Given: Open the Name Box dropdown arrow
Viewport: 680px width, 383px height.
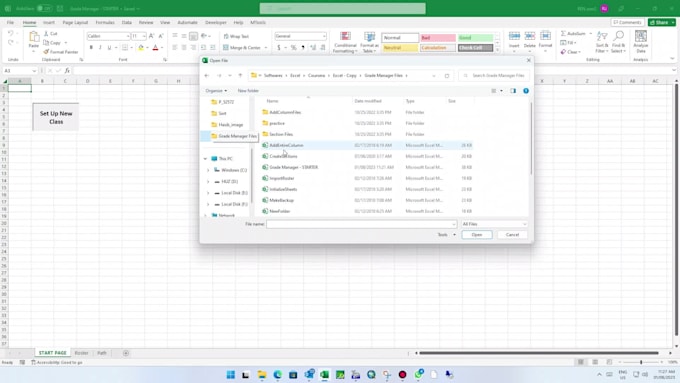Looking at the screenshot, I should coord(34,71).
